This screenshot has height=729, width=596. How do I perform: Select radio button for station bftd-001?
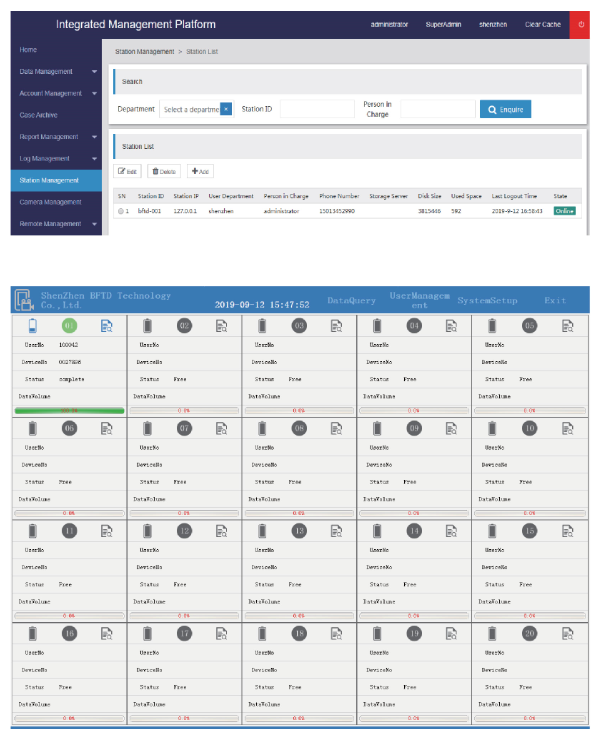[121, 211]
